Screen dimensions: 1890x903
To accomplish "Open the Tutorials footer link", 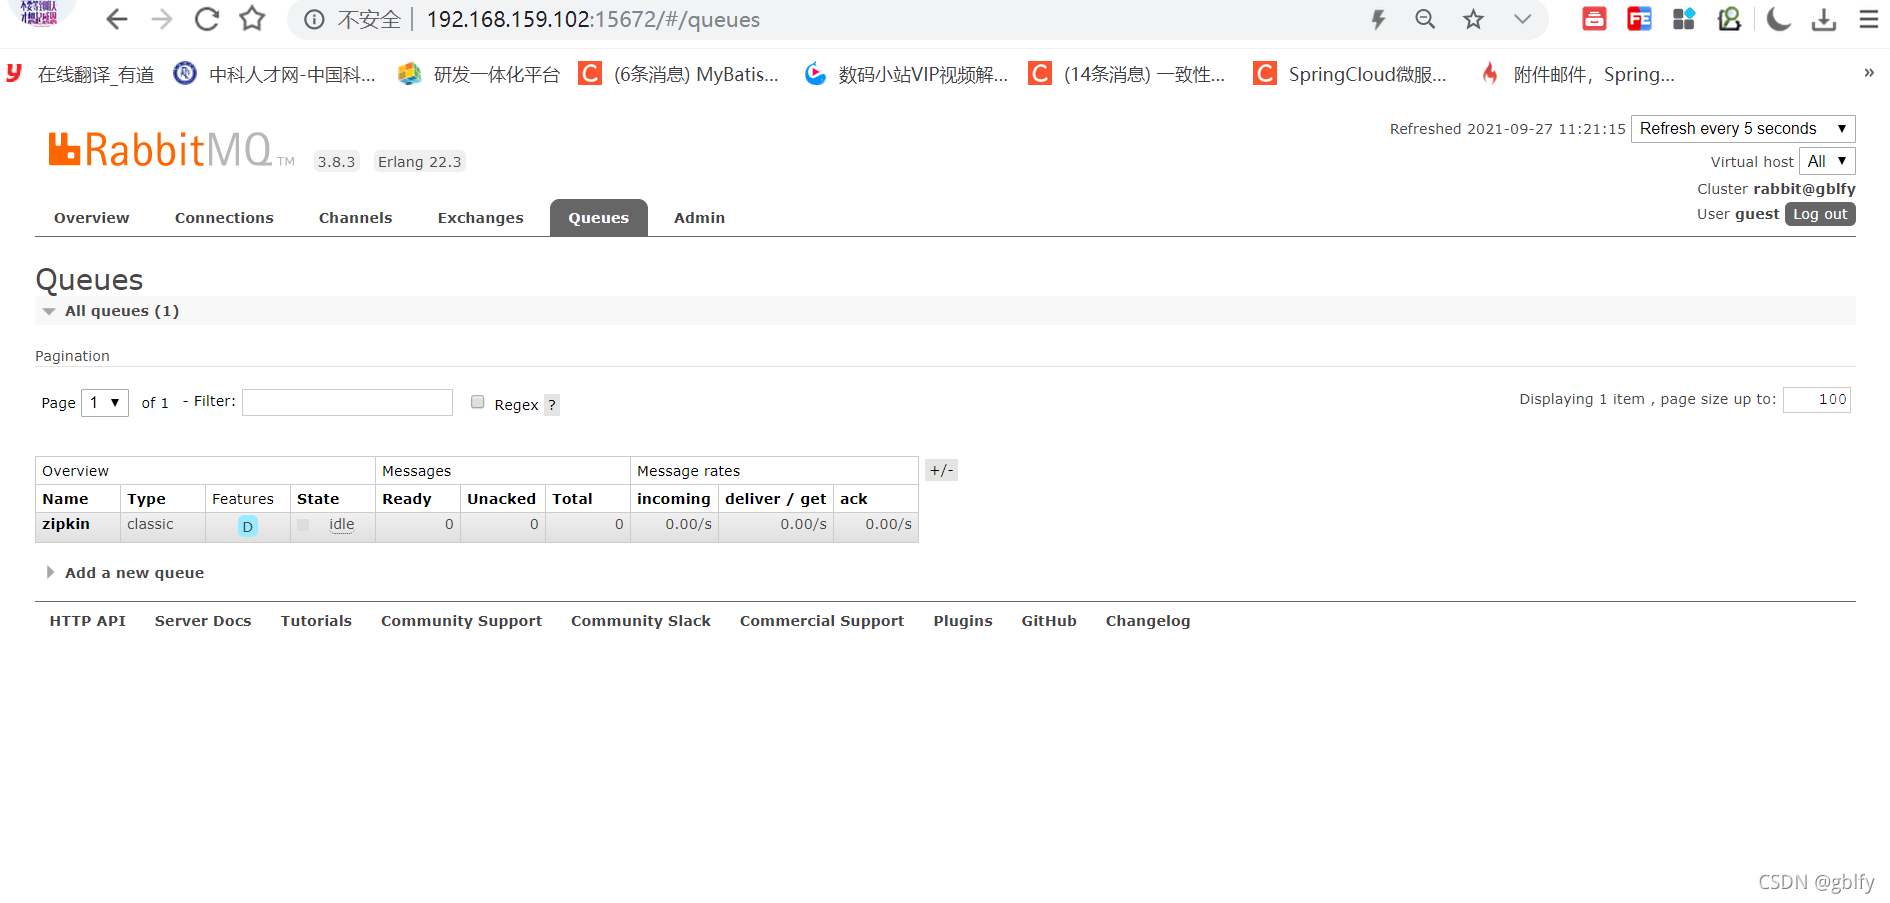I will 316,621.
